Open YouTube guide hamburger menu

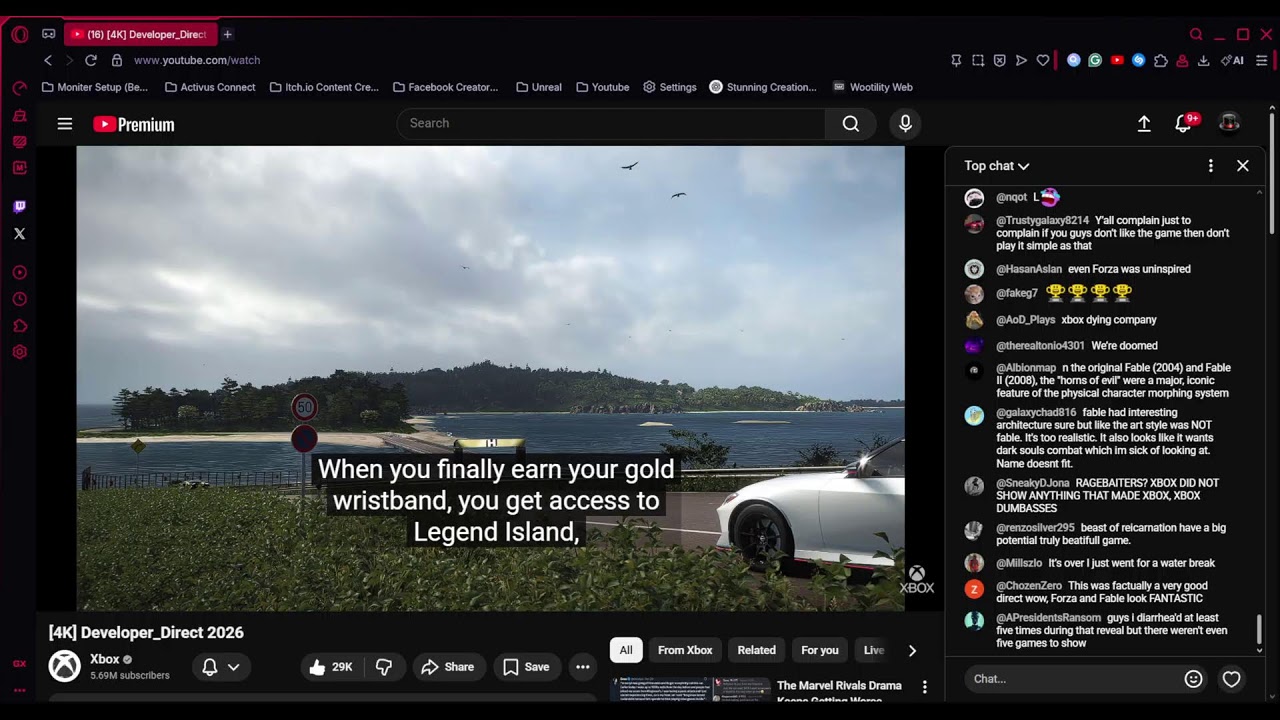point(65,124)
